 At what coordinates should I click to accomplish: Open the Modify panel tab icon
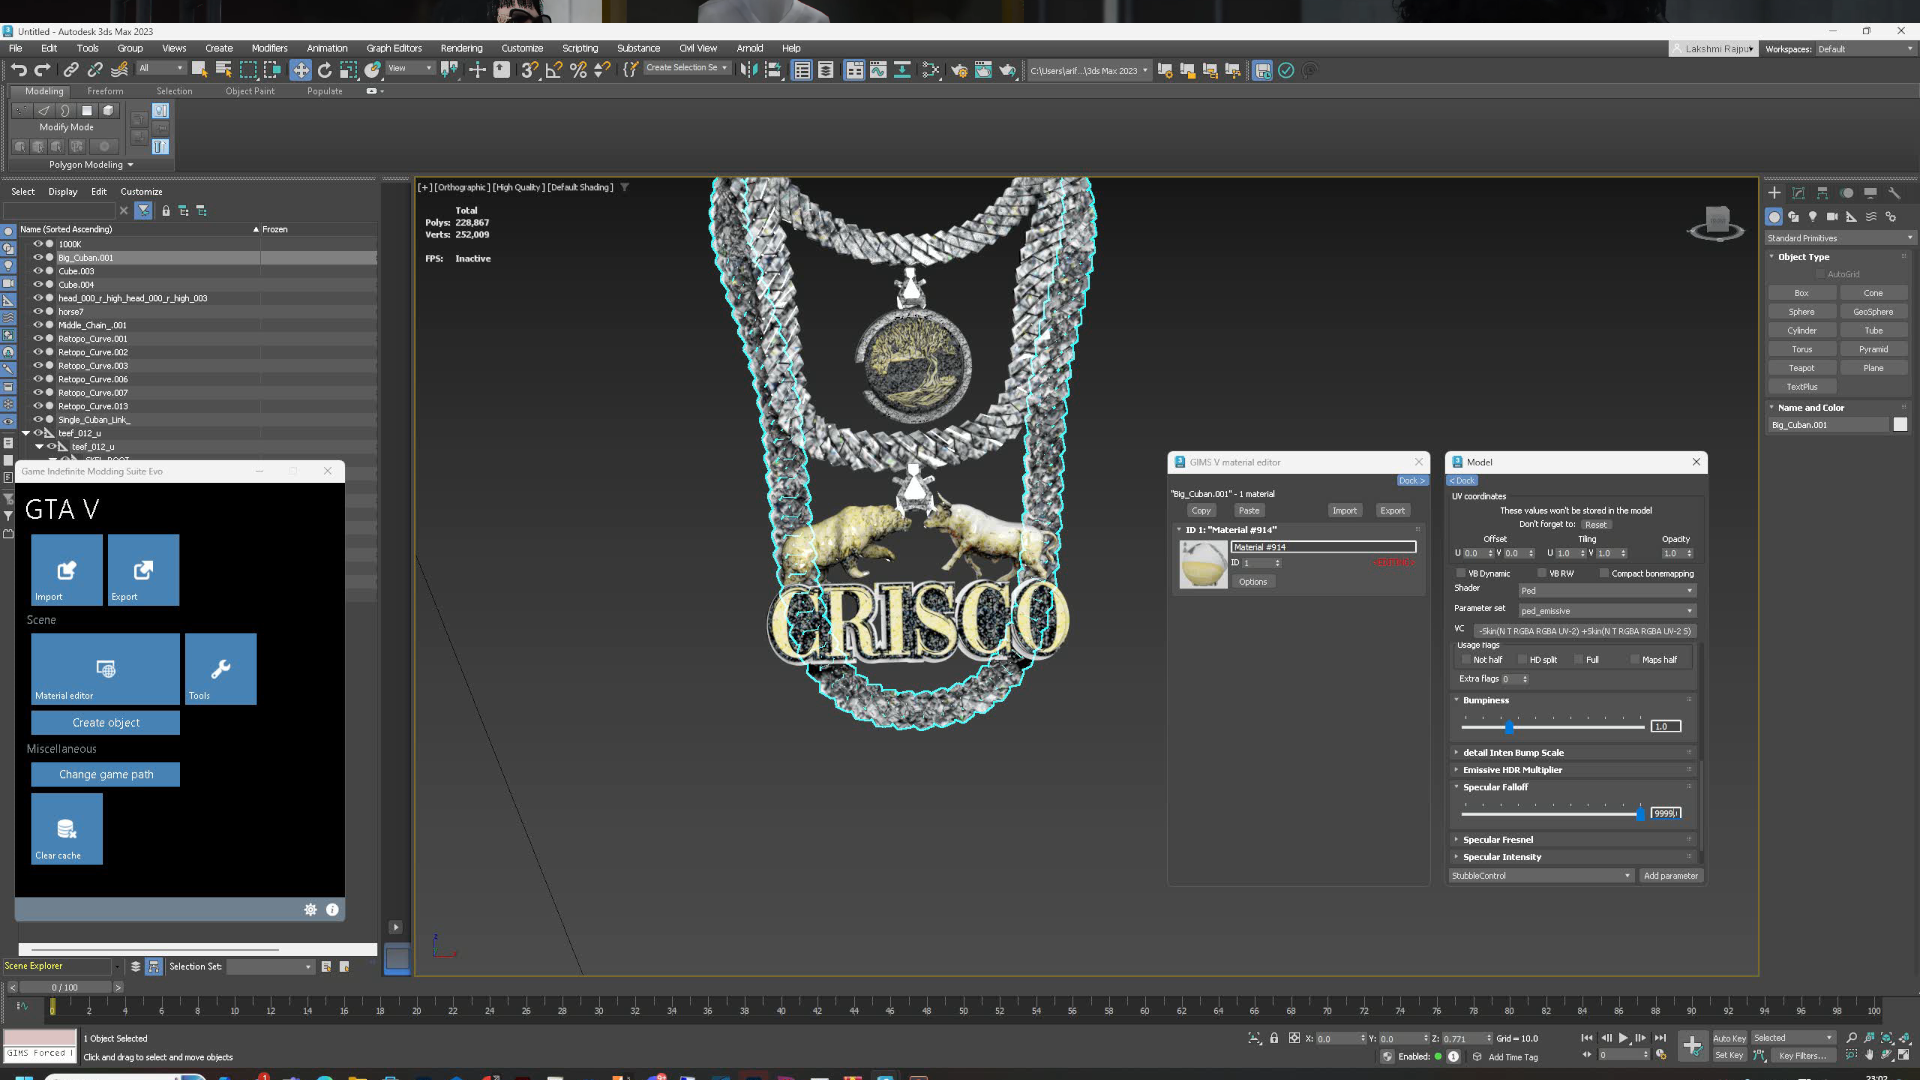1798,193
